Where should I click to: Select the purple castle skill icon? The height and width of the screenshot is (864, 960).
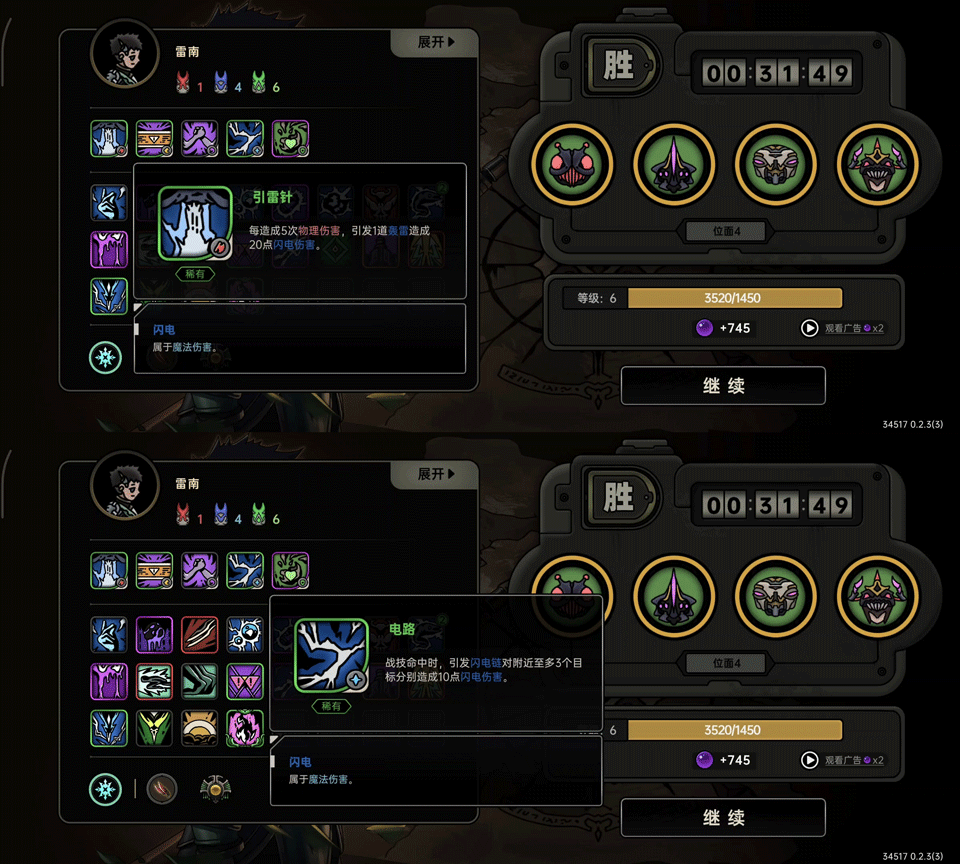pos(154,634)
